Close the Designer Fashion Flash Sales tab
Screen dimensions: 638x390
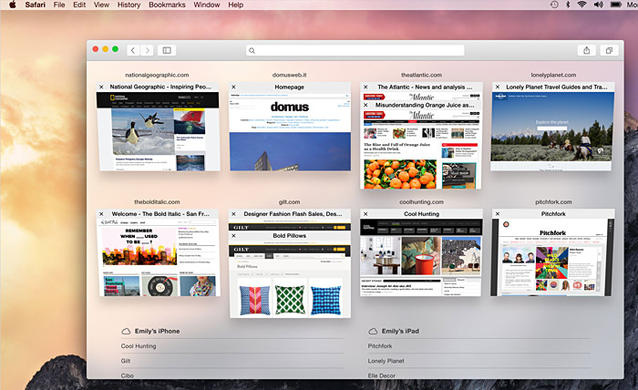(234, 214)
